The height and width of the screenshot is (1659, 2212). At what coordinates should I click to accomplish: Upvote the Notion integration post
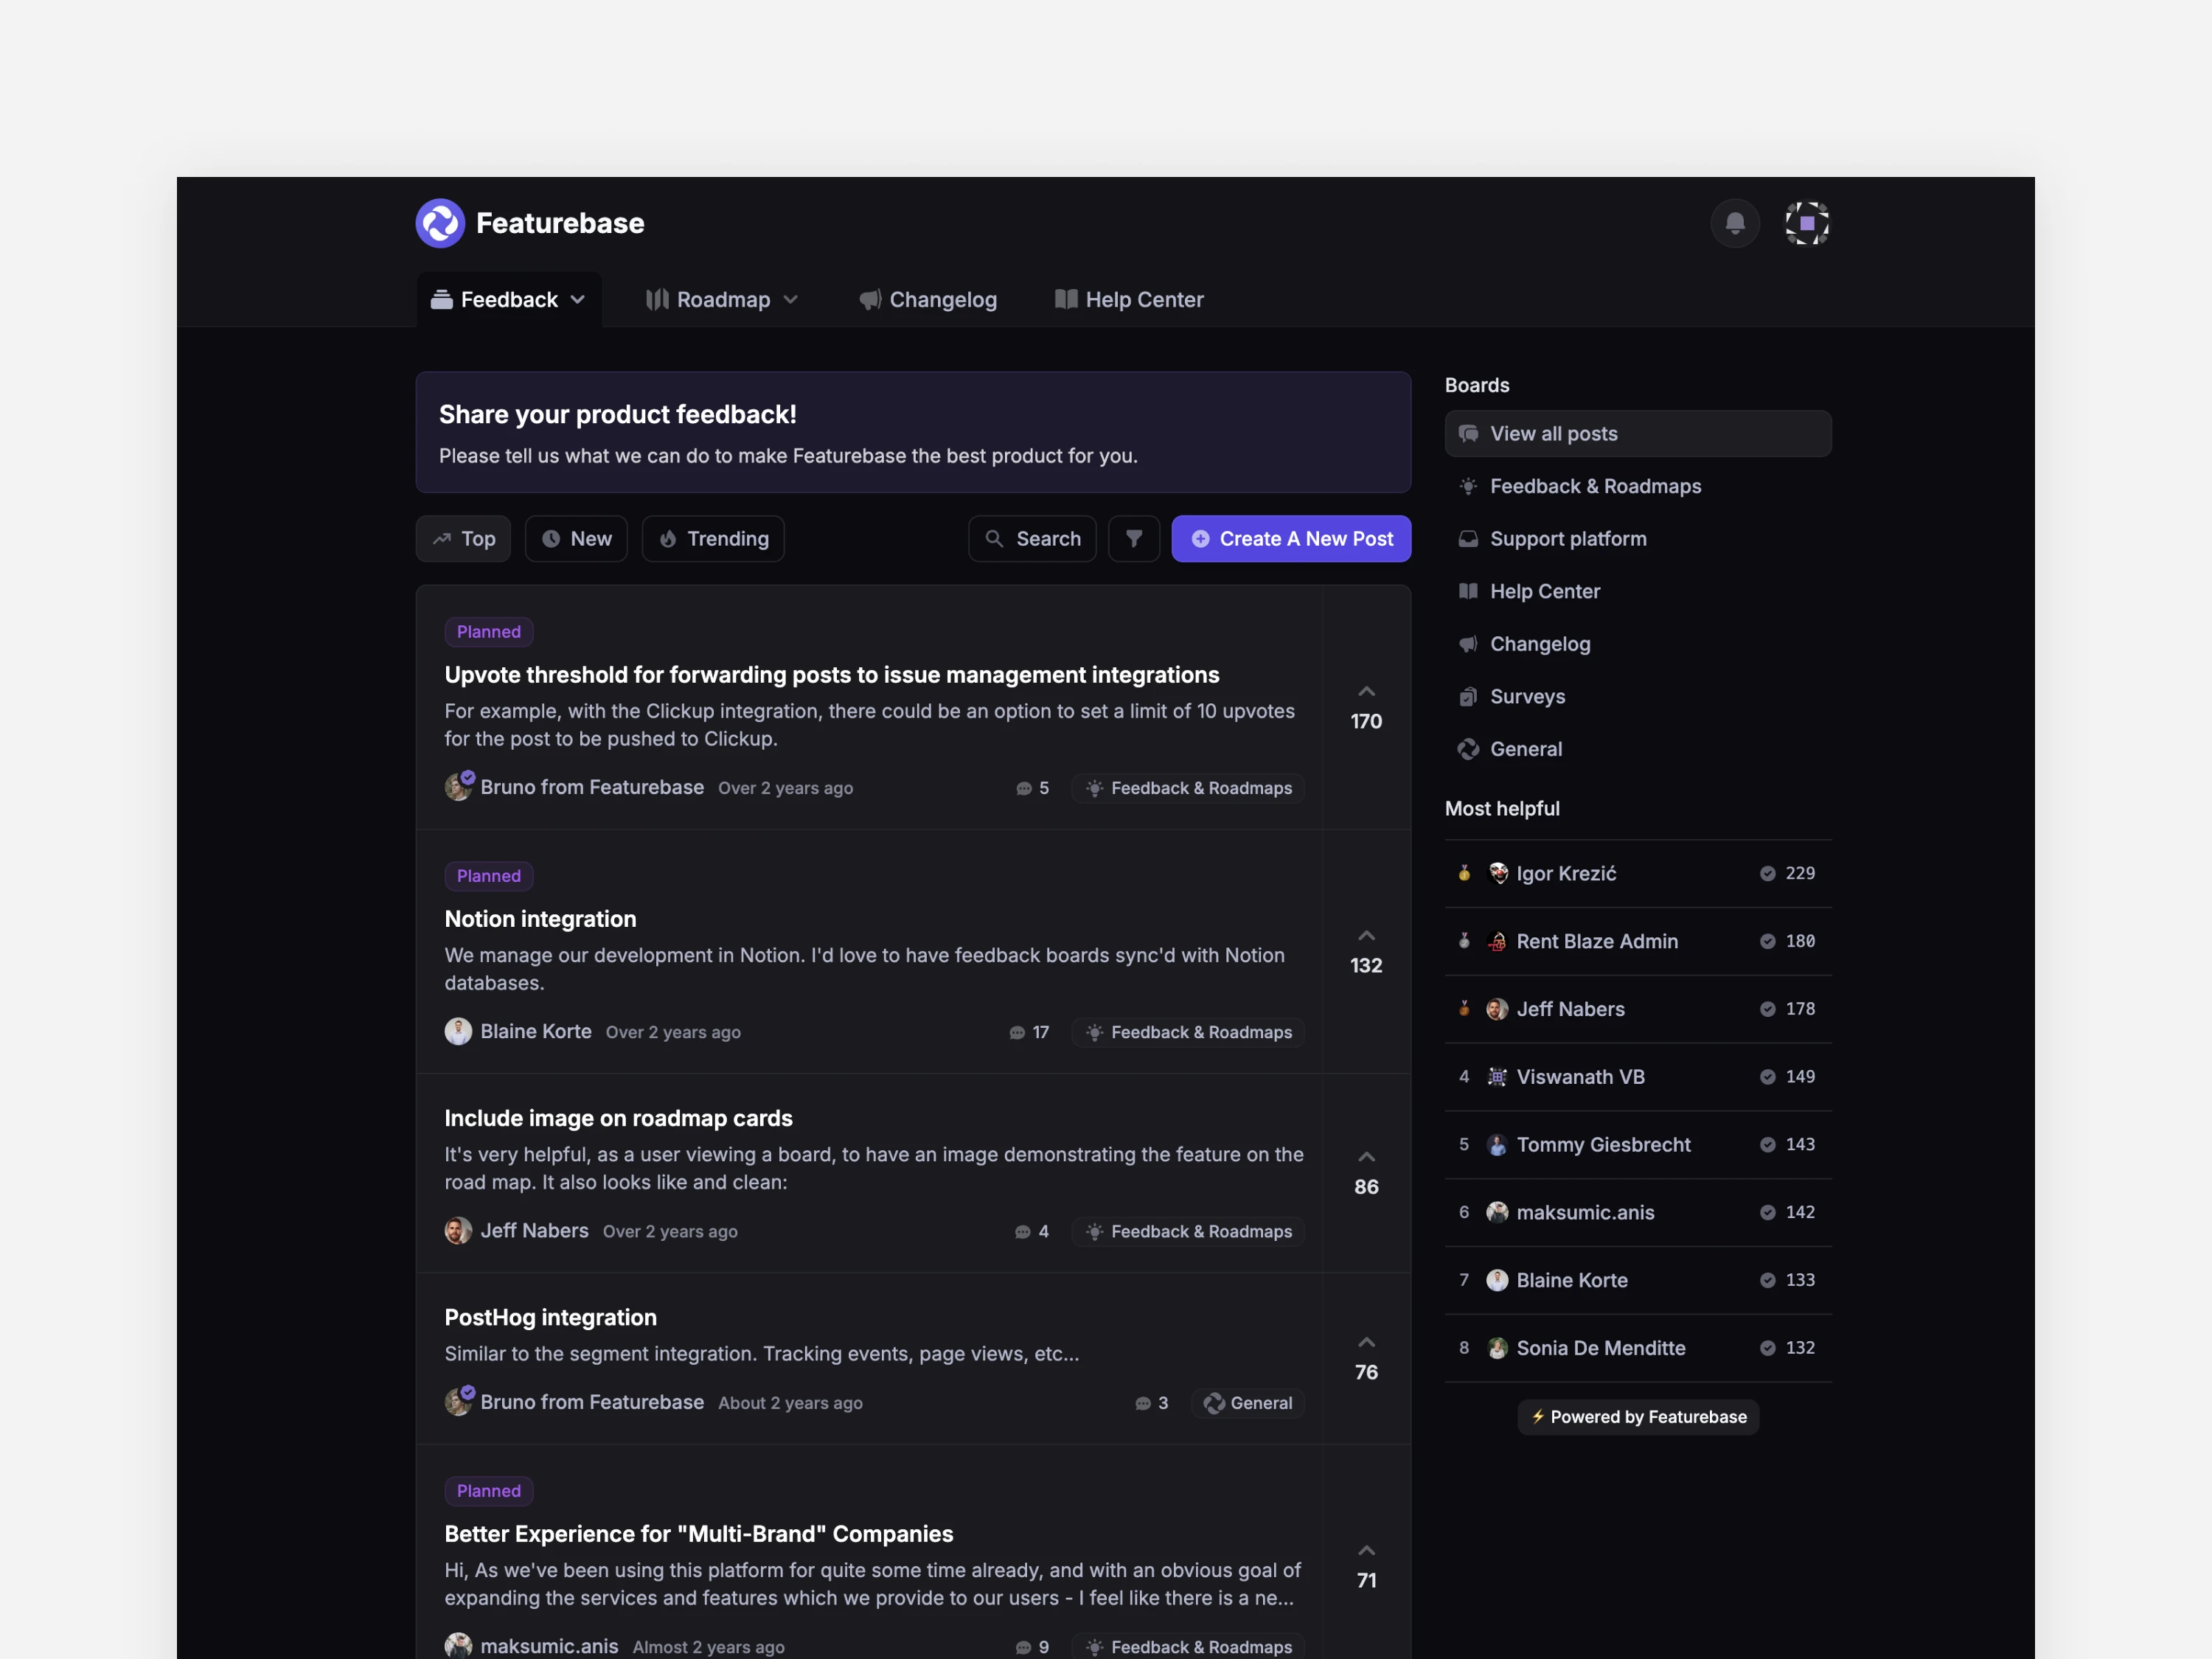[1366, 937]
